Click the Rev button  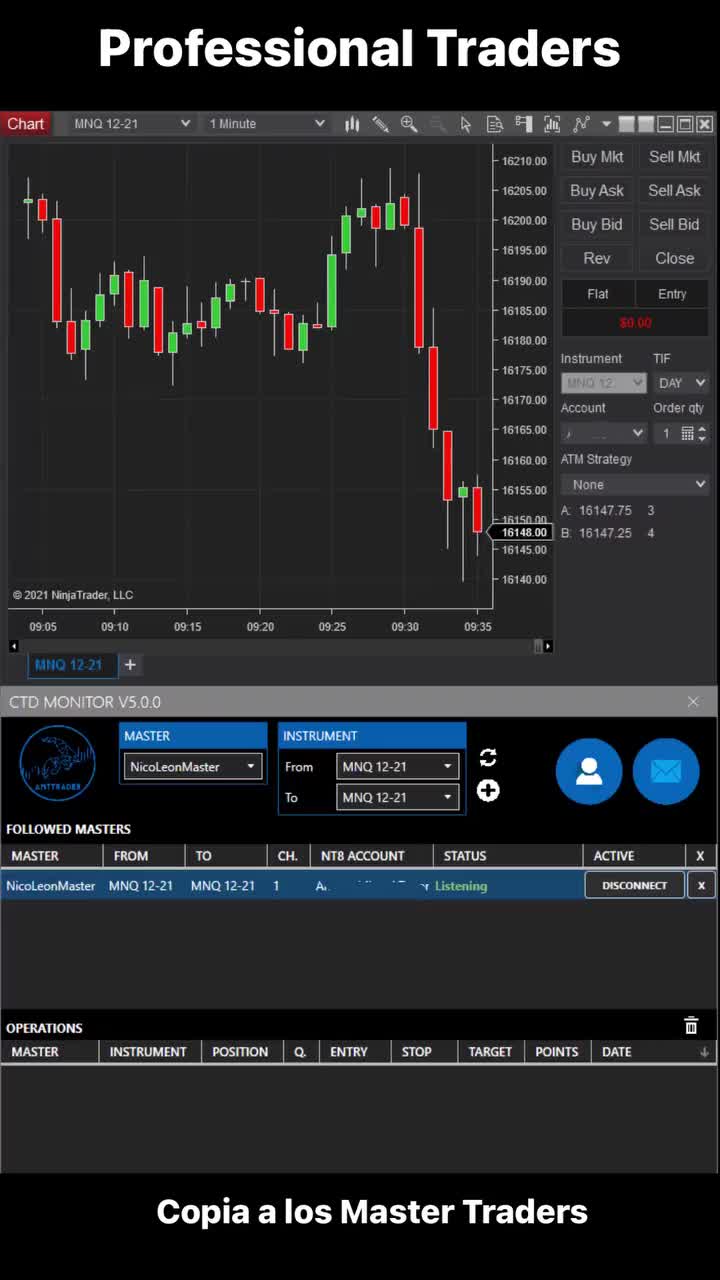coord(597,259)
